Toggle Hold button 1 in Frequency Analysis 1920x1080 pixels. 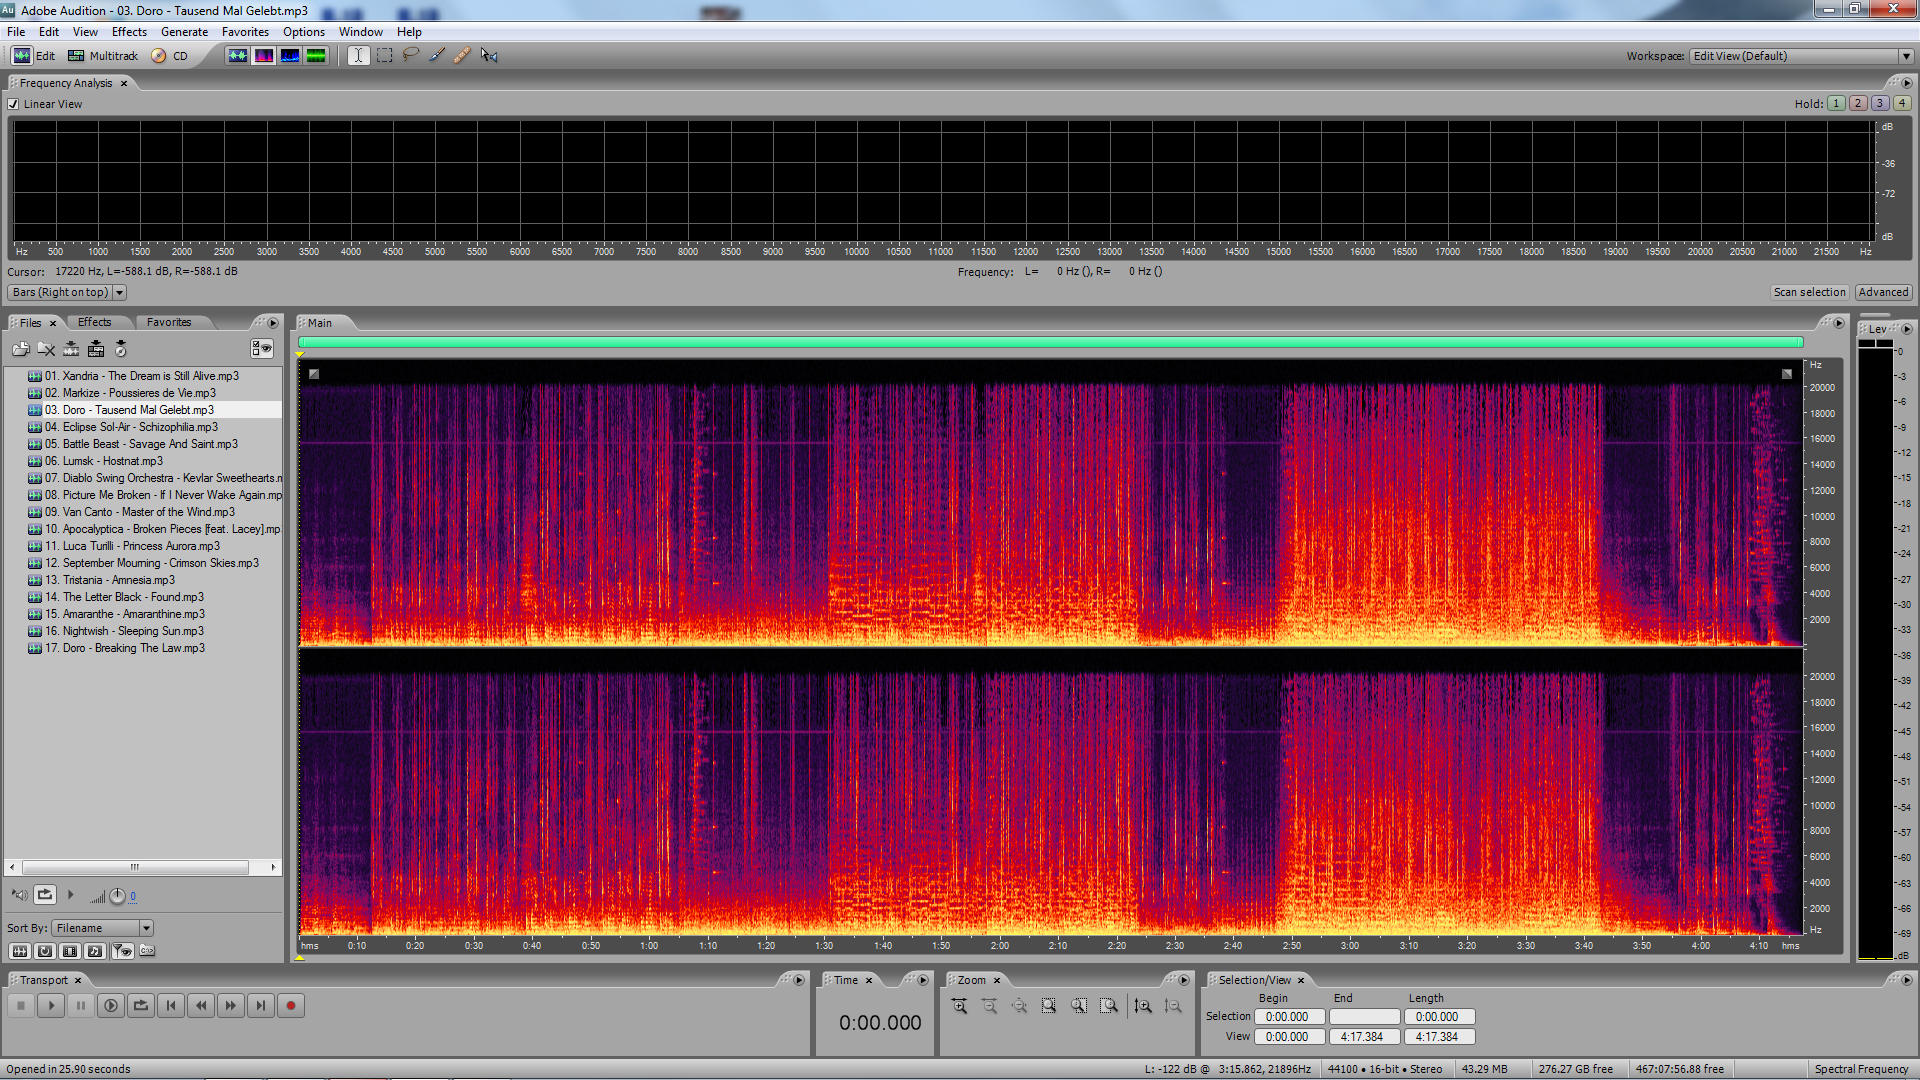(x=1836, y=103)
